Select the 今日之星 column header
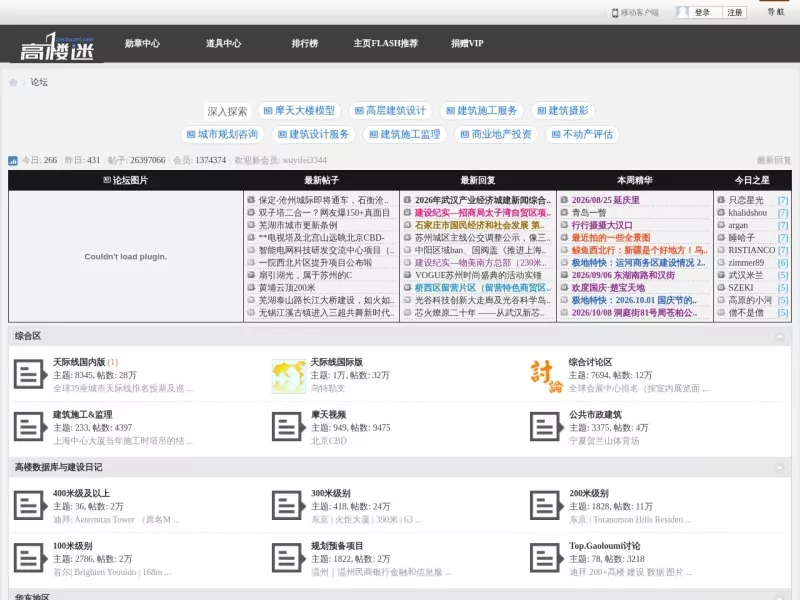 tap(752, 180)
